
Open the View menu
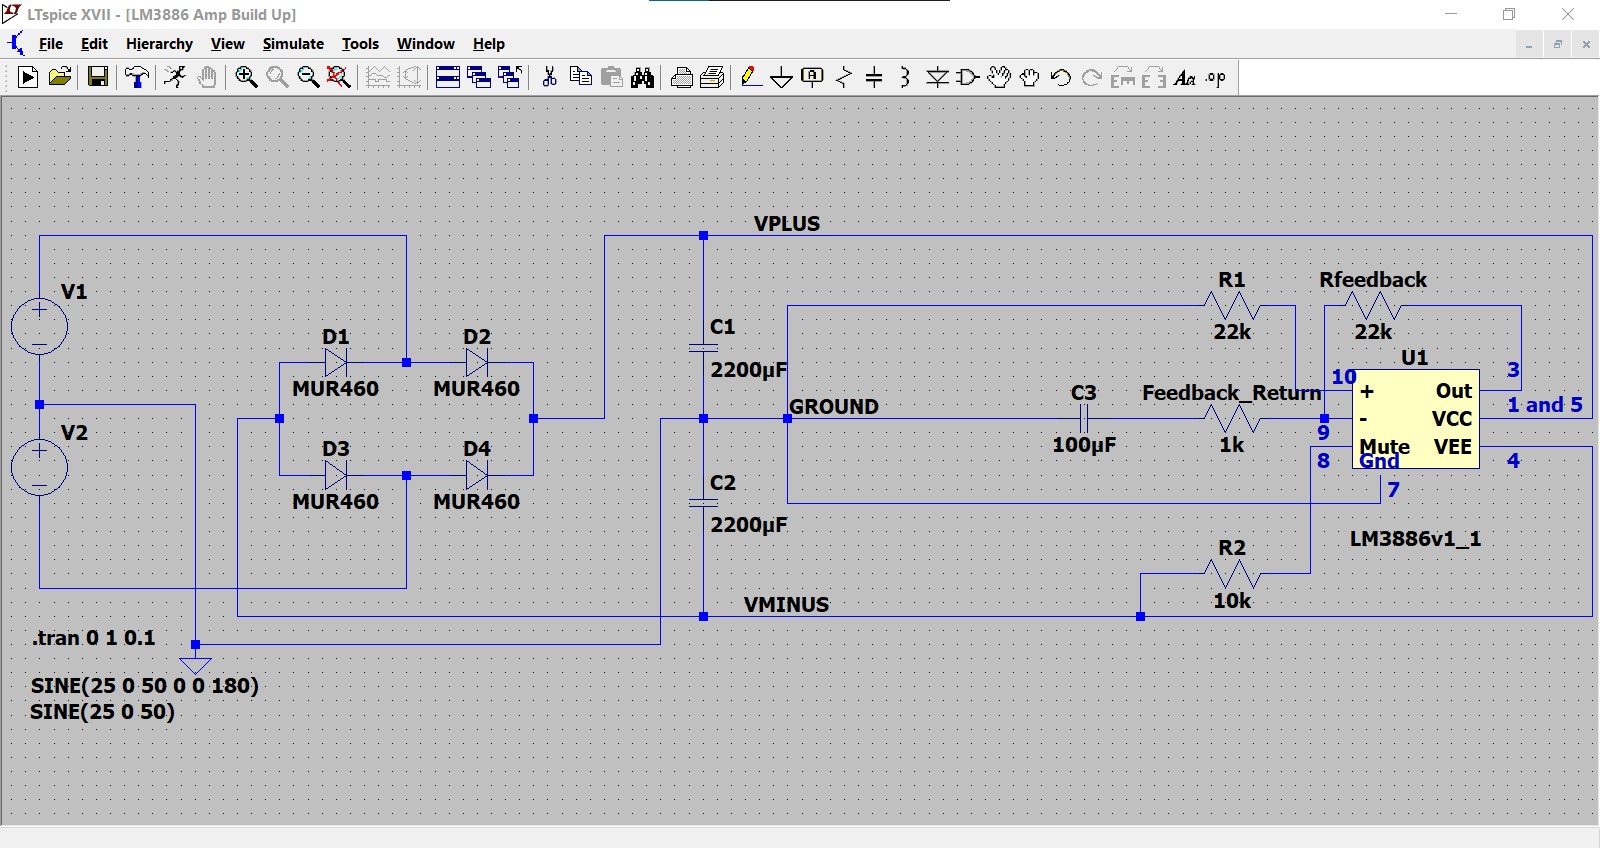227,44
